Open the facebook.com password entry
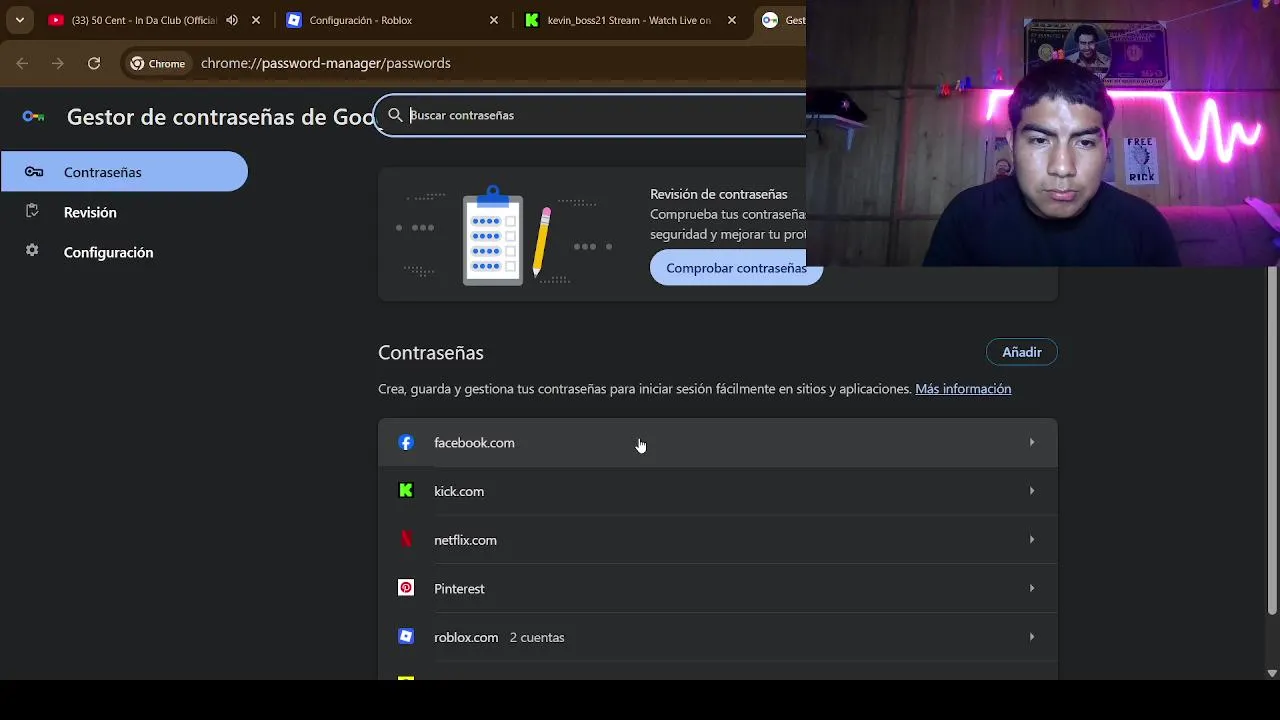The image size is (1280, 720). point(717,443)
